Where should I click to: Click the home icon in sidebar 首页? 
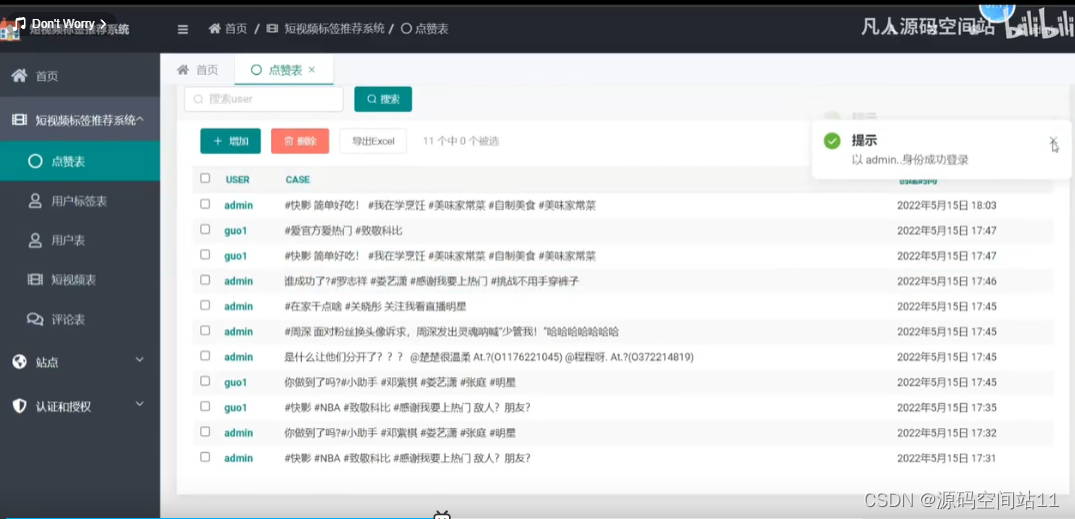[x=19, y=75]
